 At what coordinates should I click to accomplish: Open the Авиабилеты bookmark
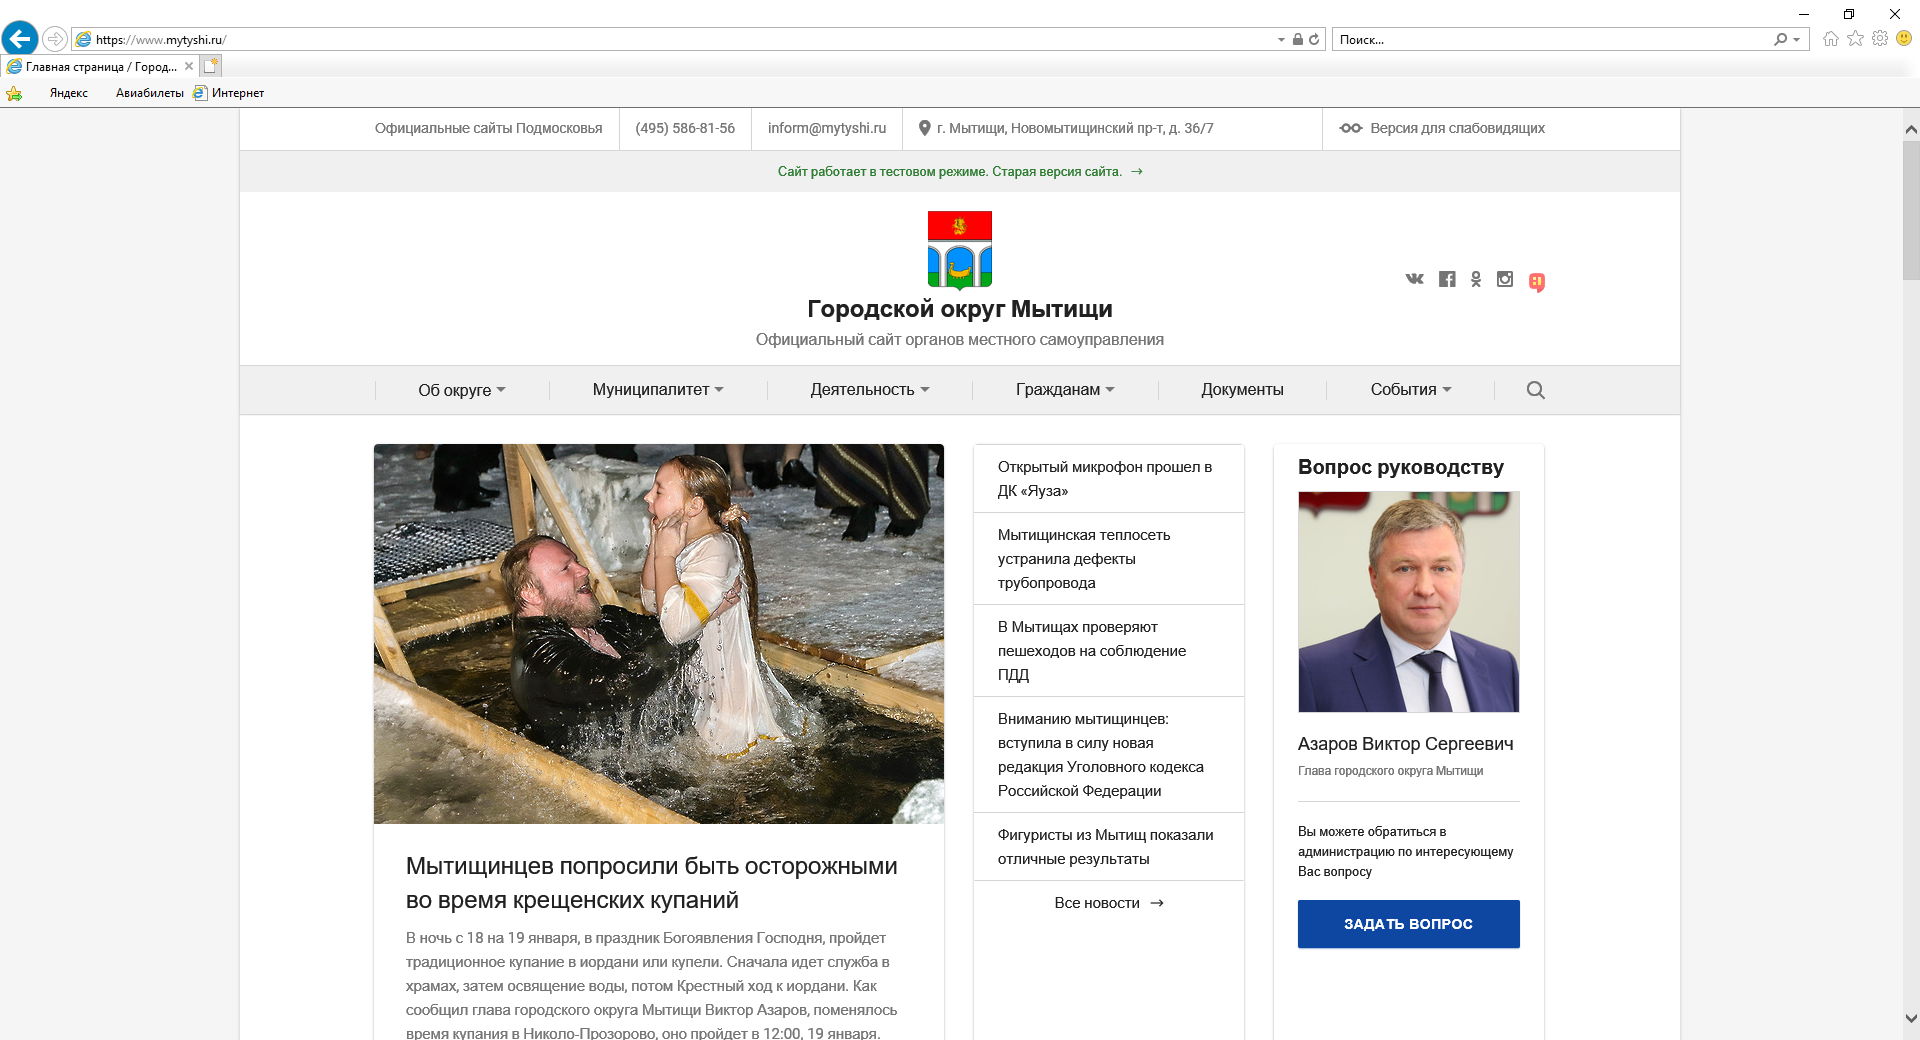pyautogui.click(x=150, y=93)
